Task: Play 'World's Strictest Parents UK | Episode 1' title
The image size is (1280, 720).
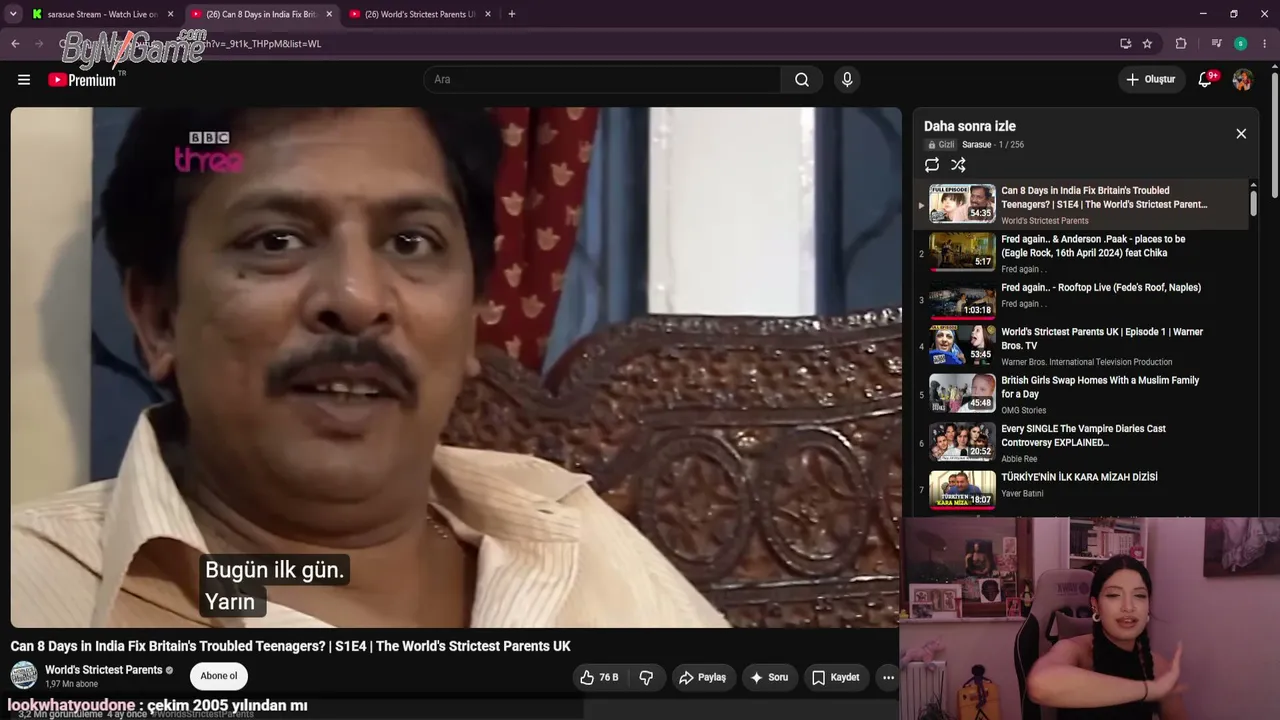Action: [x=1102, y=339]
